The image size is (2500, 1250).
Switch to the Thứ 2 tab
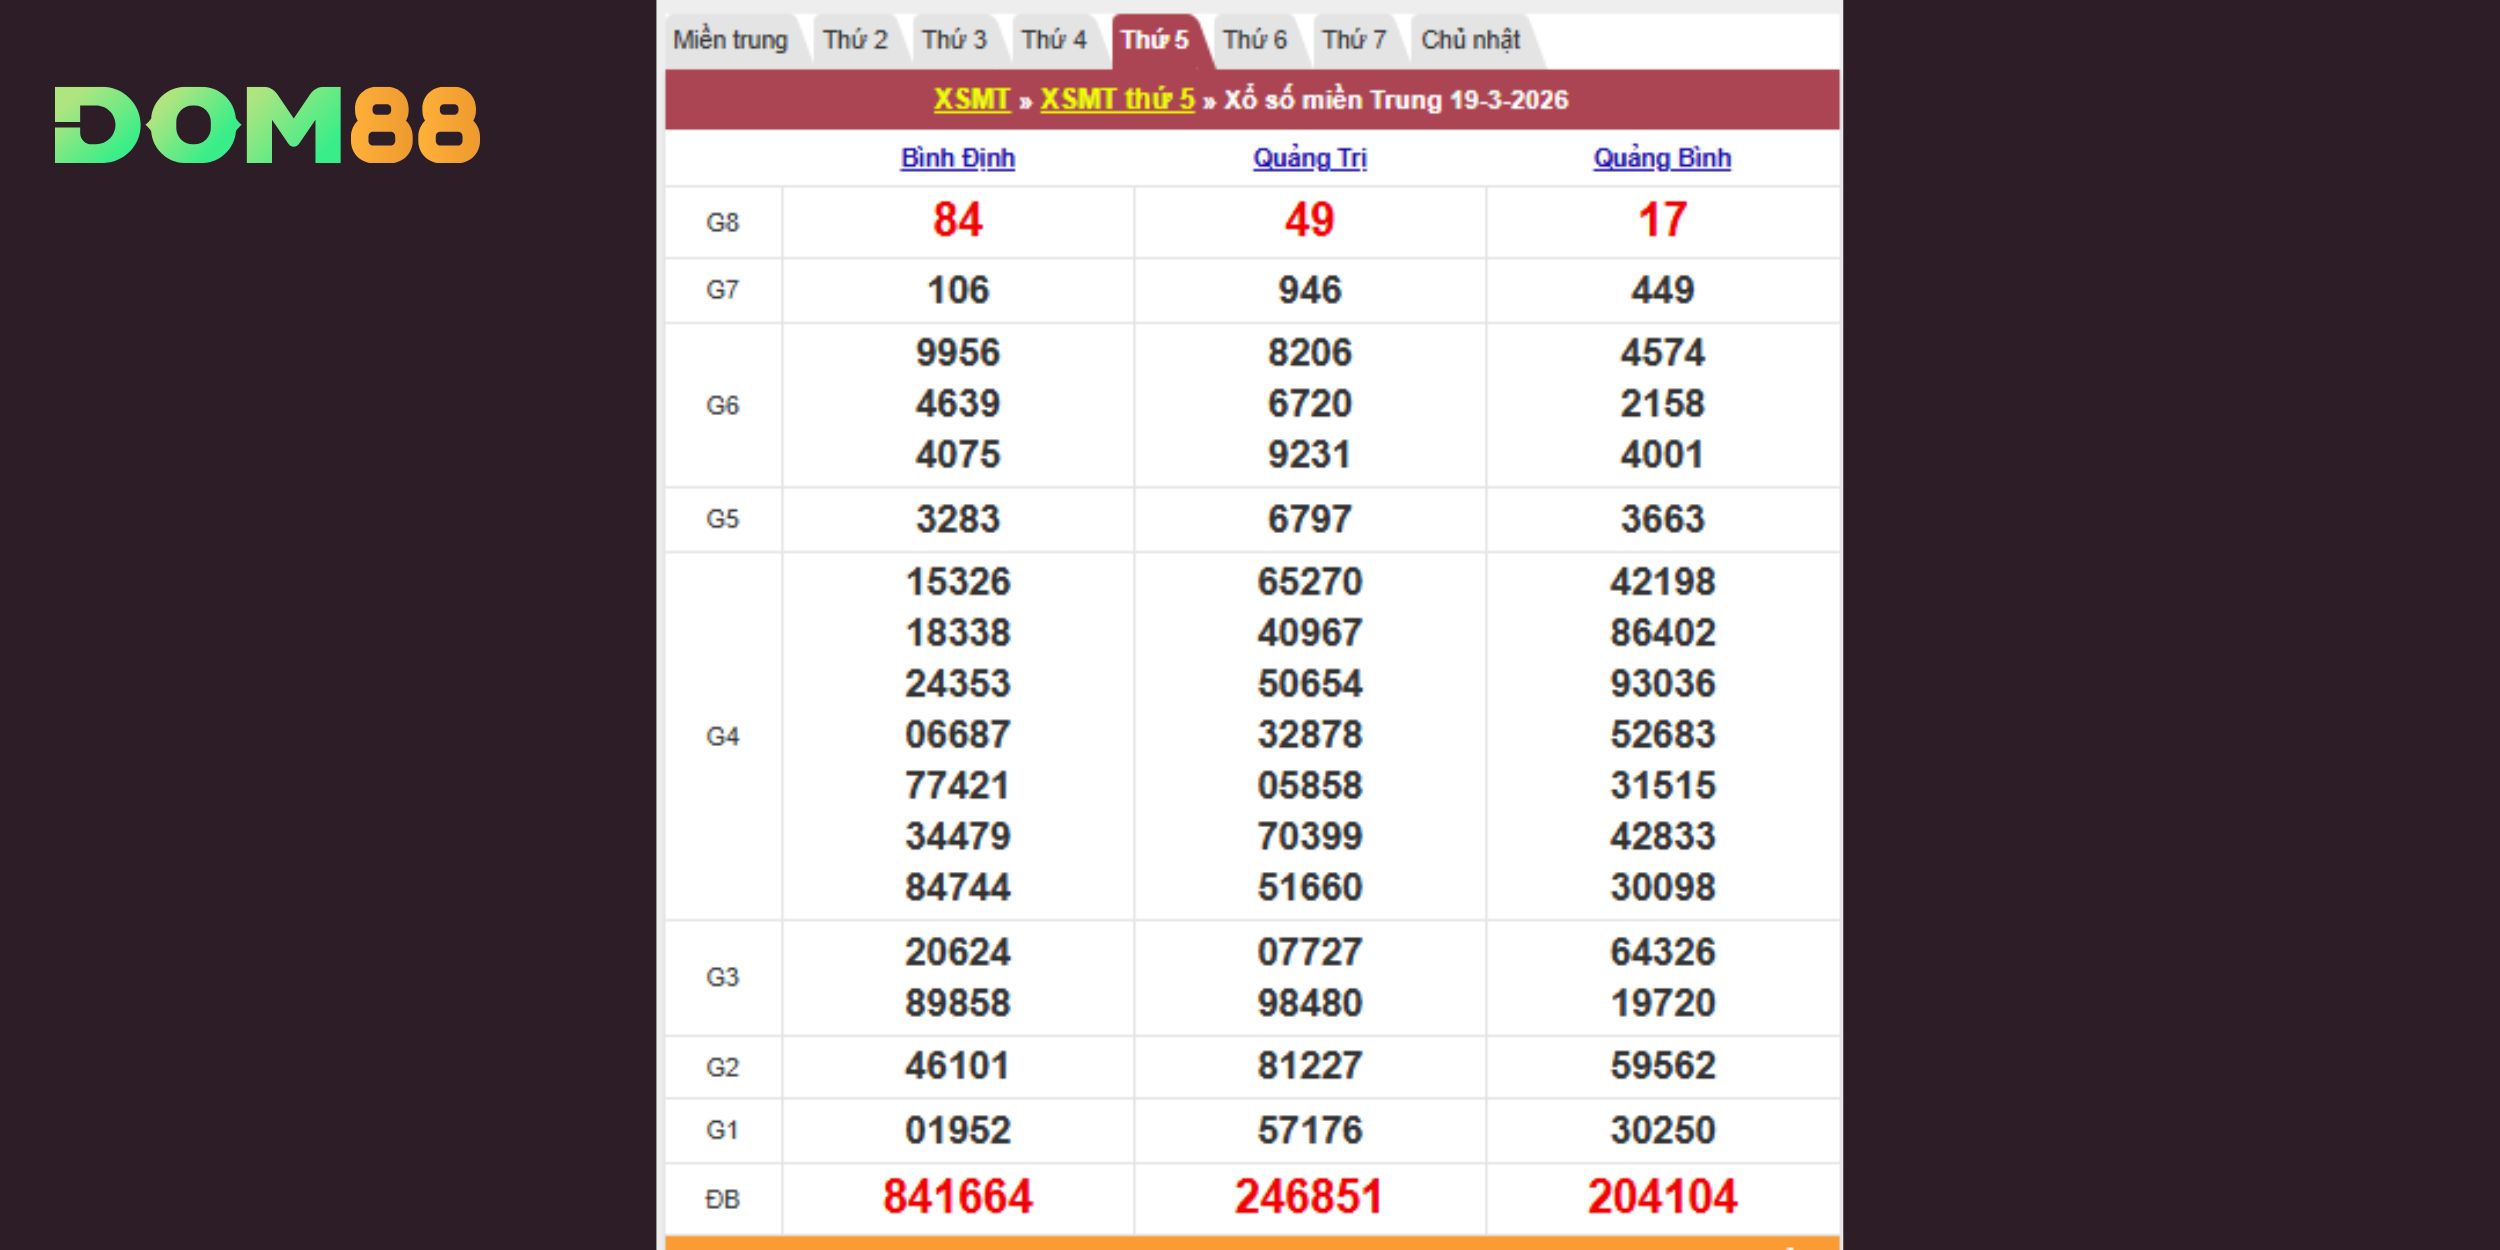(x=855, y=40)
